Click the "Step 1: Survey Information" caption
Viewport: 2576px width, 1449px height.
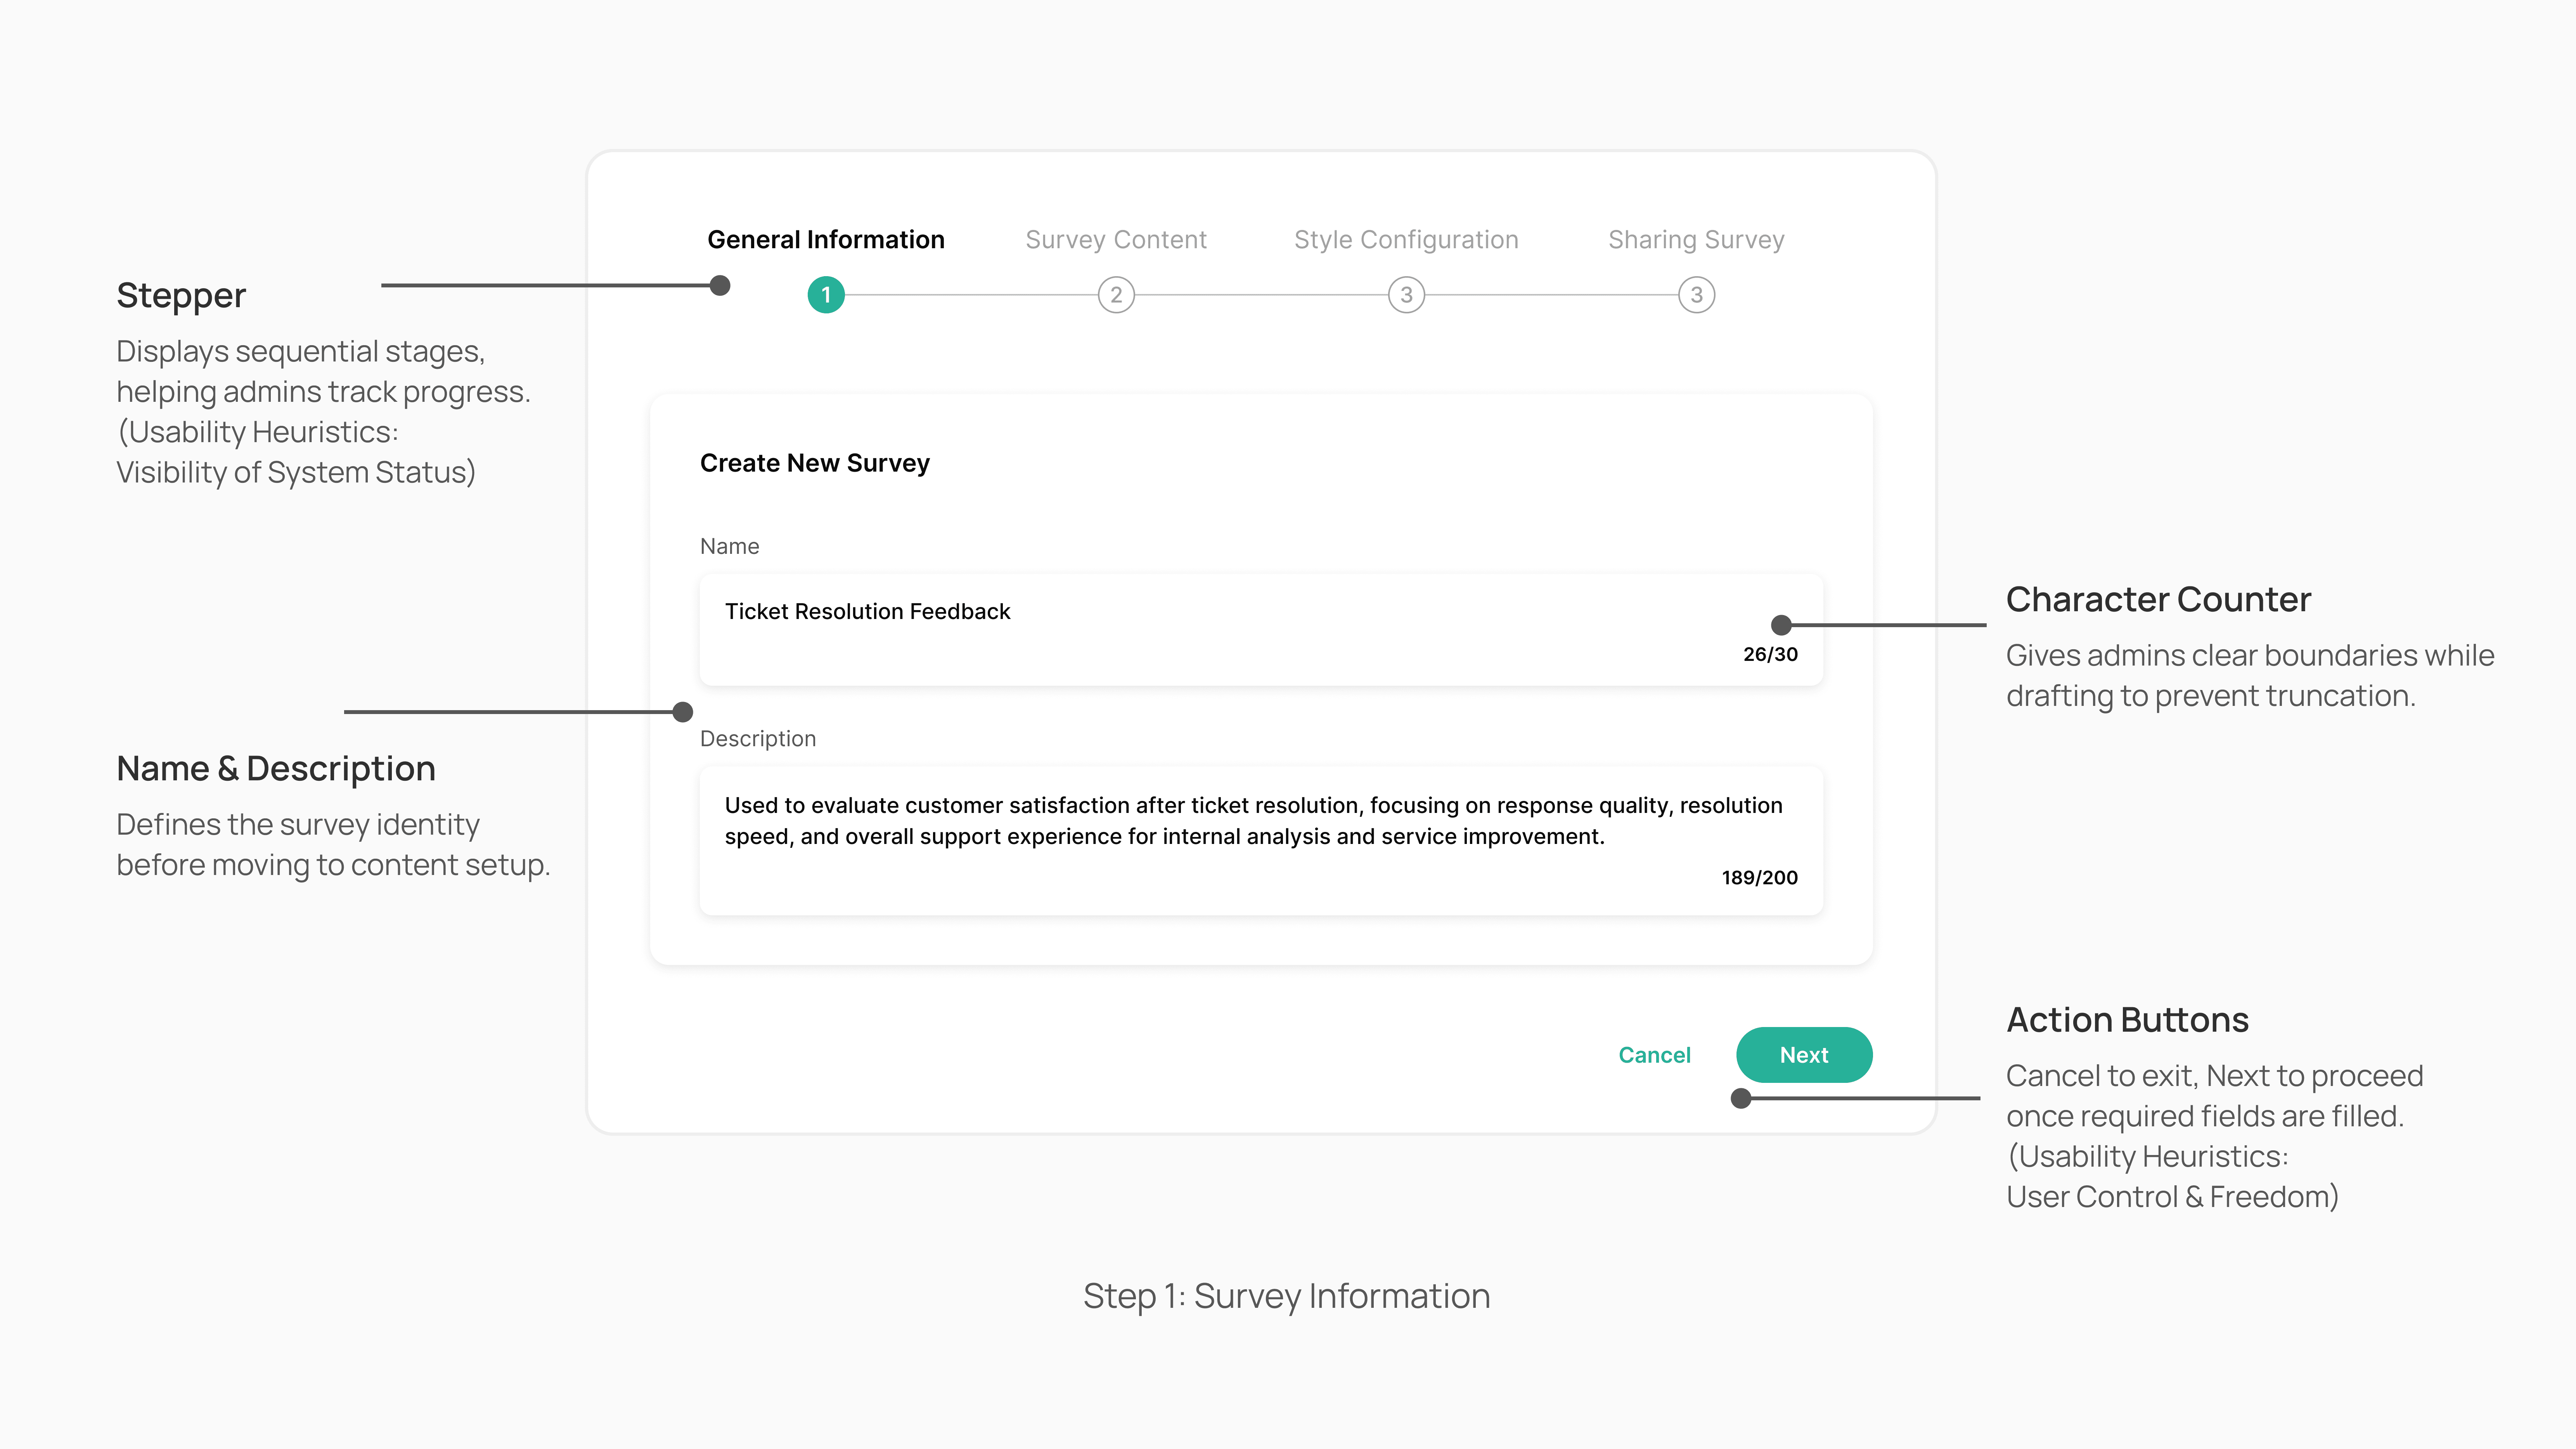pyautogui.click(x=1287, y=1296)
